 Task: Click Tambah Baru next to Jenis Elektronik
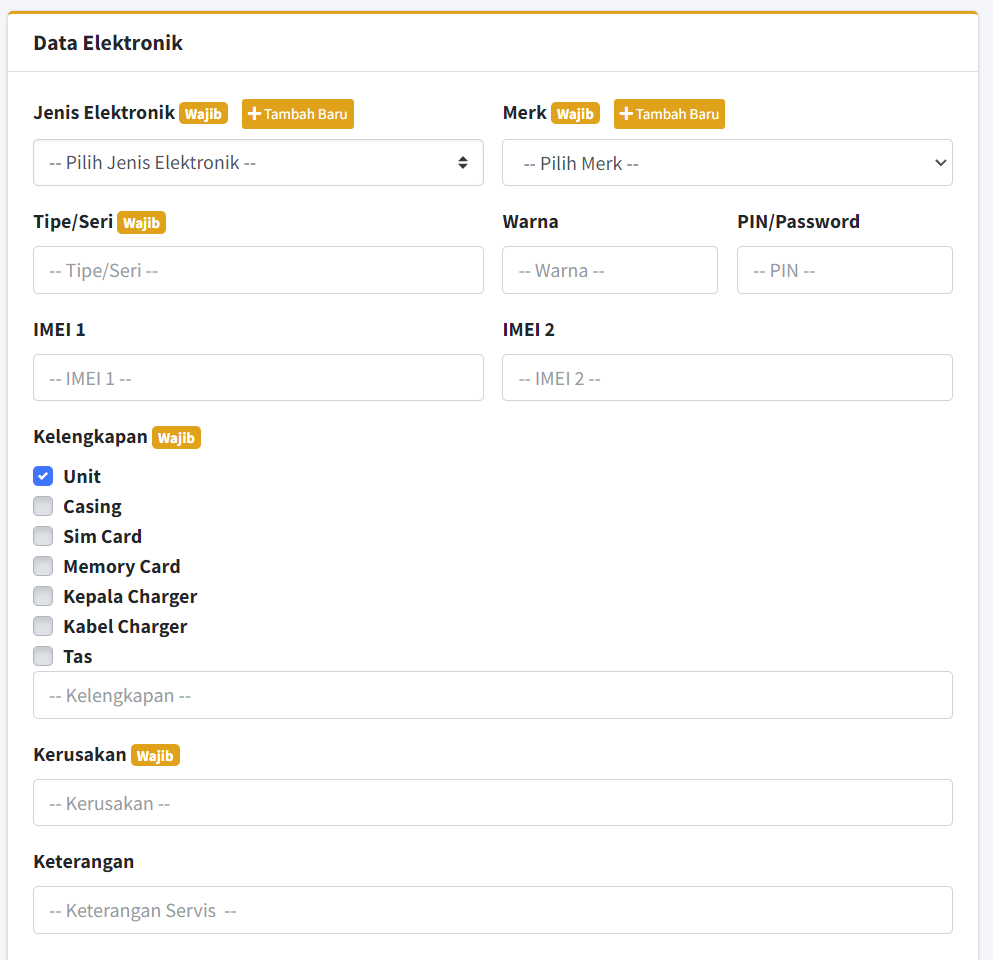297,114
